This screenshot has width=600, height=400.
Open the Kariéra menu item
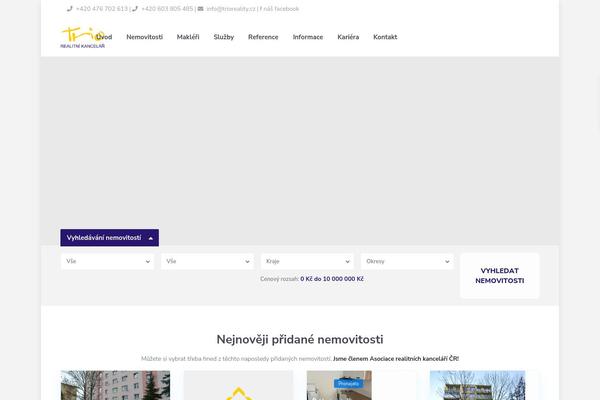click(348, 37)
